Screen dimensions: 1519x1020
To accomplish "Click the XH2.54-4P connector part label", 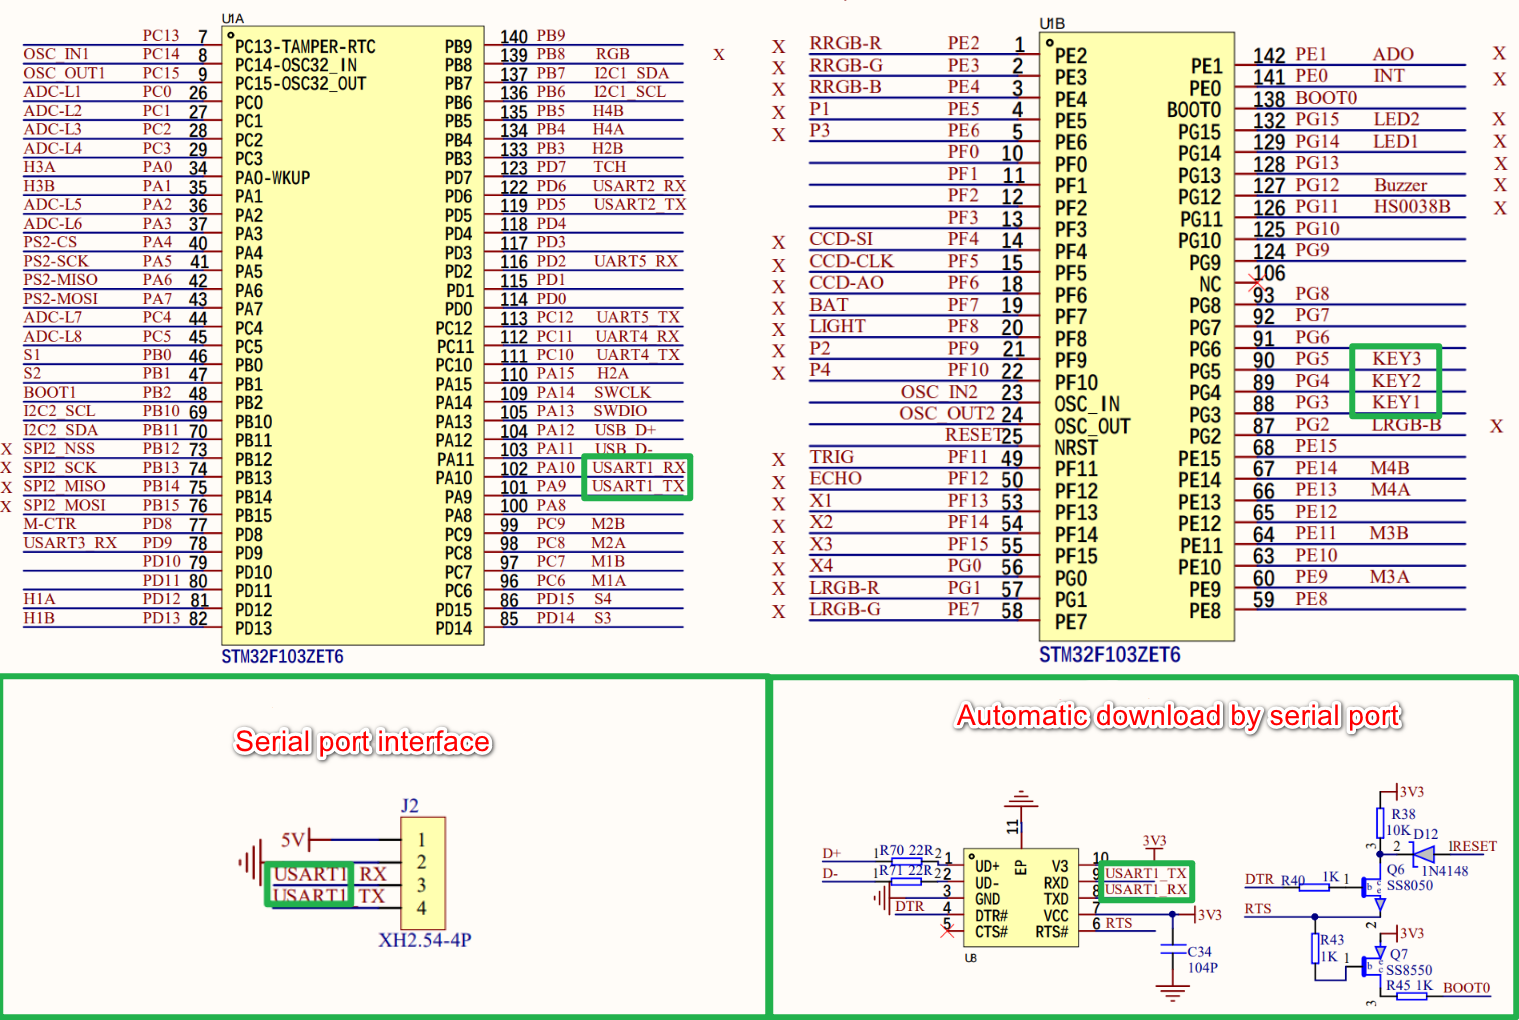I will (424, 940).
